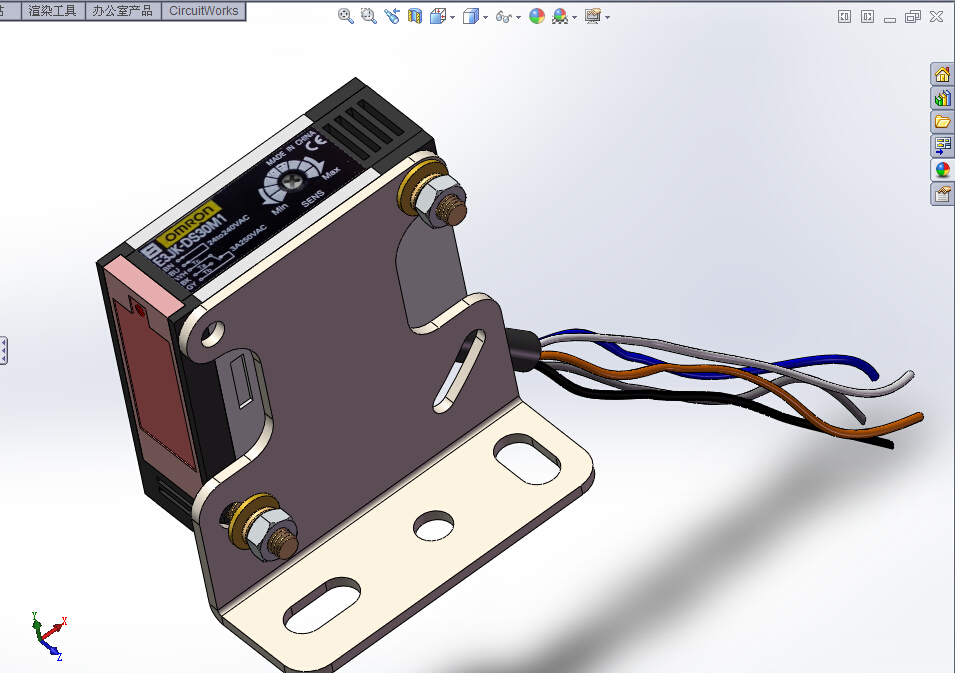Open the 渲染工具 tab
Image resolution: width=955 pixels, height=673 pixels.
click(x=53, y=11)
